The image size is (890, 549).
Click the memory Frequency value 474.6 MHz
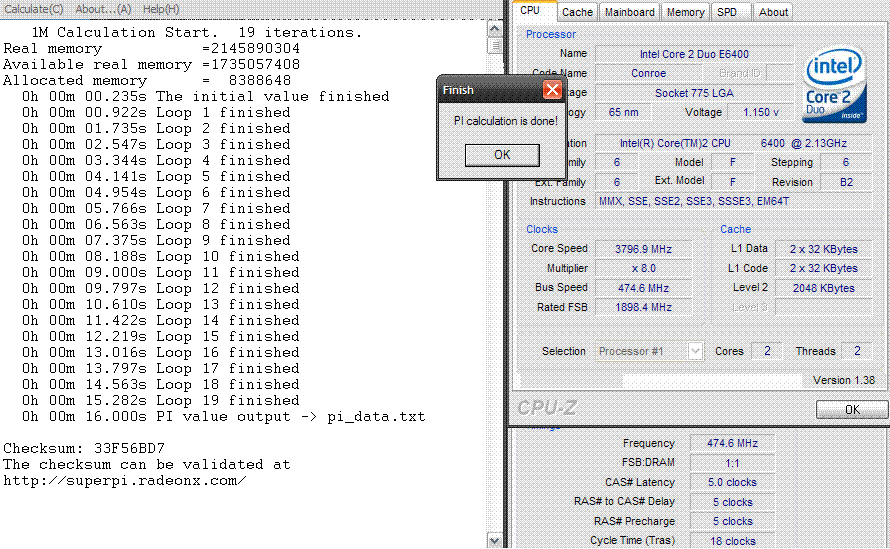point(732,443)
